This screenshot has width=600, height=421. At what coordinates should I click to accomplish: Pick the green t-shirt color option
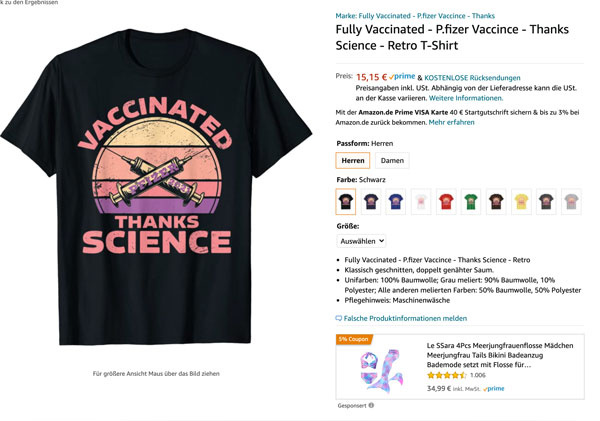[471, 202]
